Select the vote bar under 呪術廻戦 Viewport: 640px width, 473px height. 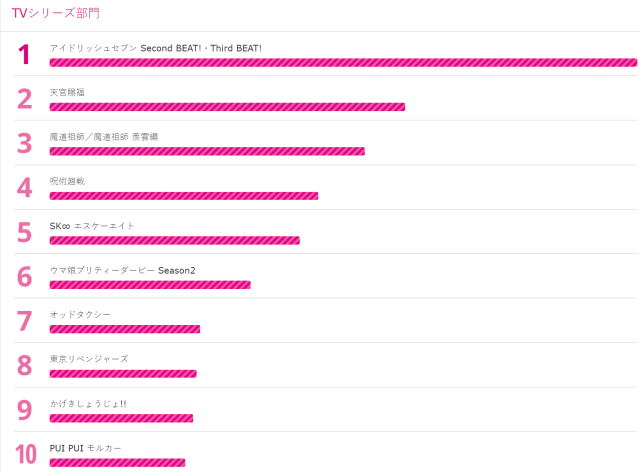pos(184,196)
